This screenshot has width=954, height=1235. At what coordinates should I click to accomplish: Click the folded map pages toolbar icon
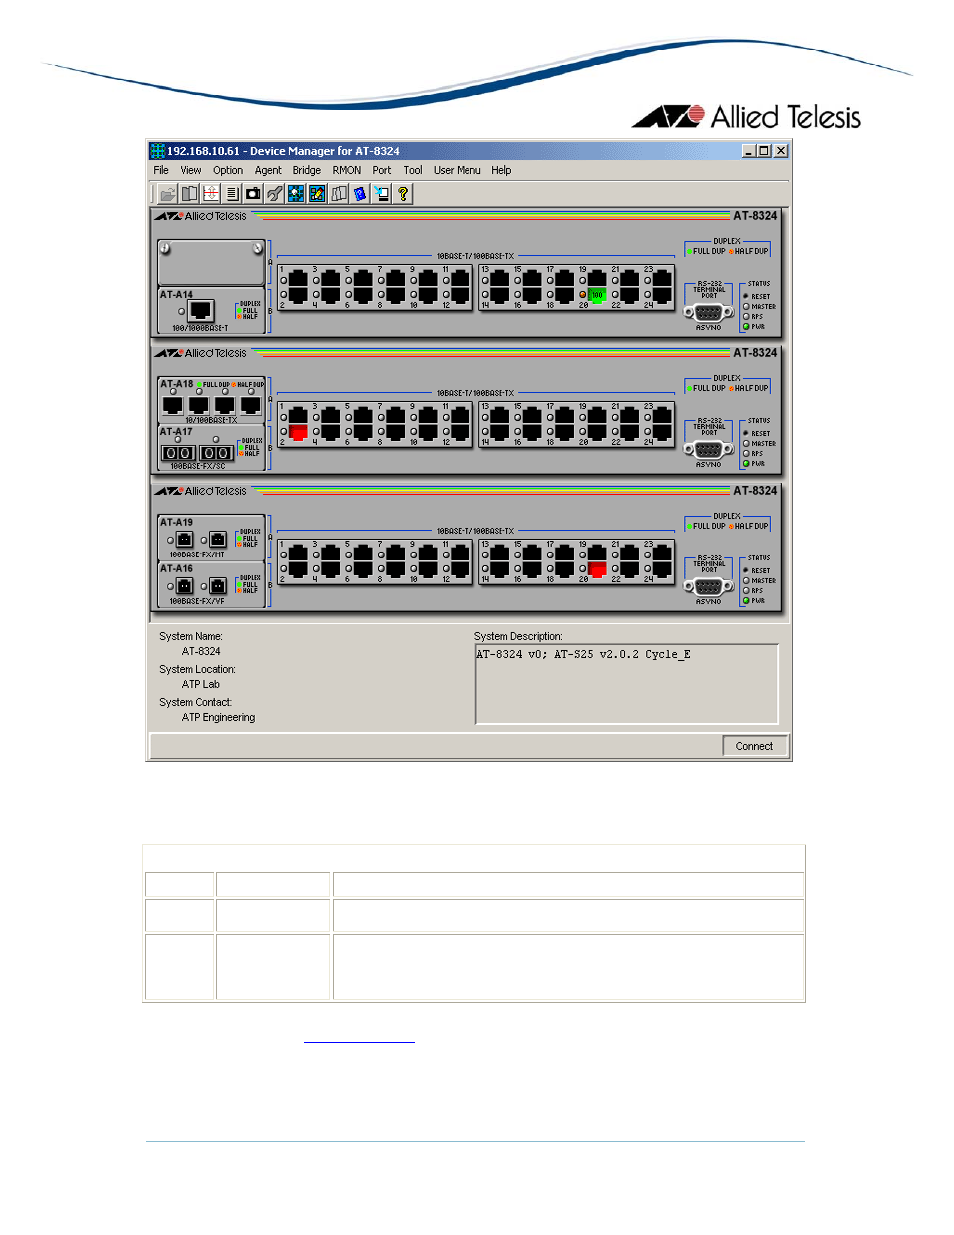pos(339,194)
